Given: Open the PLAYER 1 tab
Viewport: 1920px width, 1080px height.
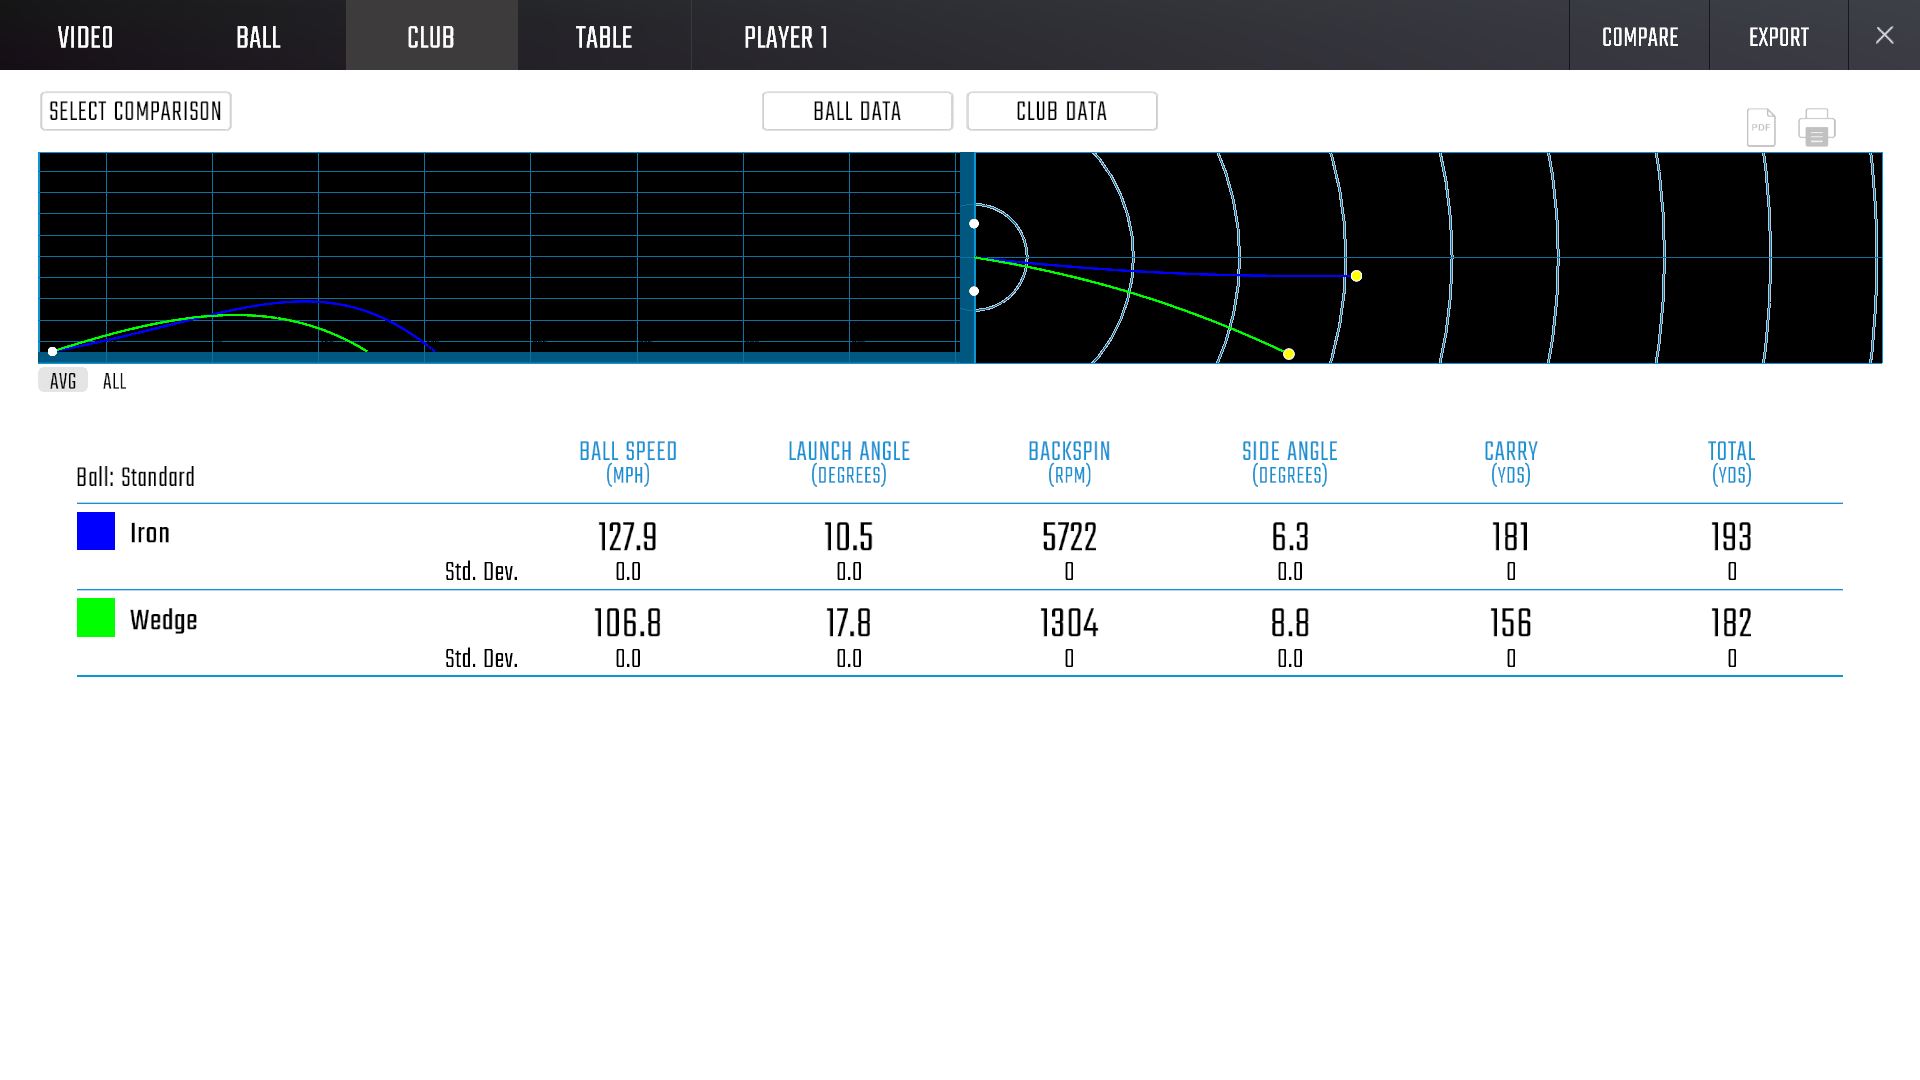Looking at the screenshot, I should [x=786, y=37].
